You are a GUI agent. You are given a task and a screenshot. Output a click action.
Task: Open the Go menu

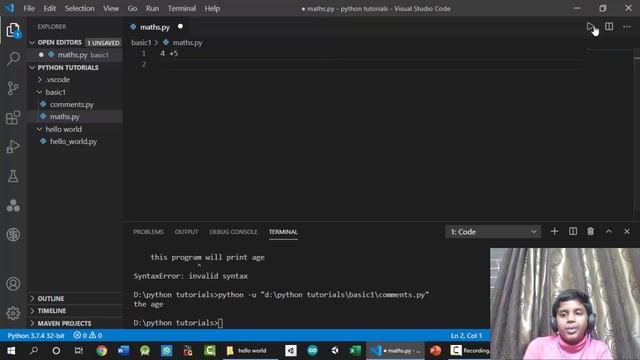[x=132, y=8]
